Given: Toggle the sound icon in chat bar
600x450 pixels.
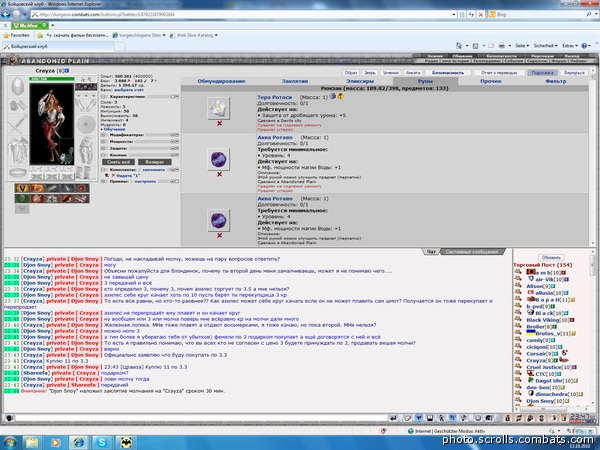Looking at the screenshot, I should [x=463, y=418].
